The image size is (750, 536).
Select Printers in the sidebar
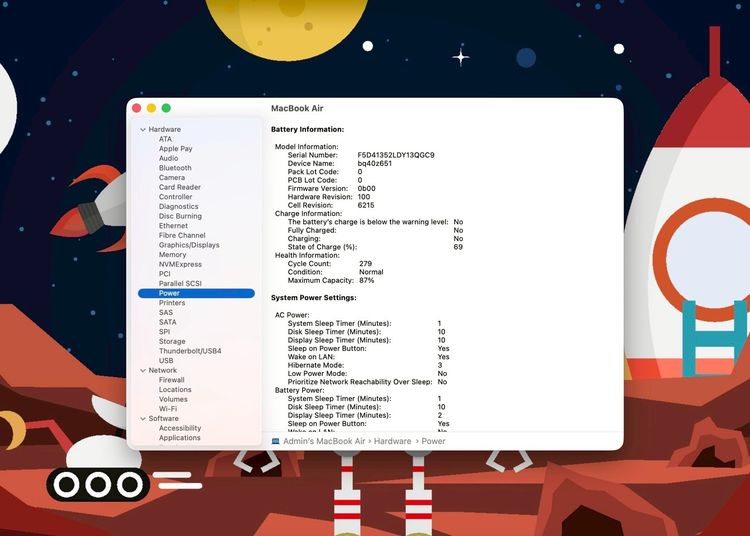tap(172, 303)
